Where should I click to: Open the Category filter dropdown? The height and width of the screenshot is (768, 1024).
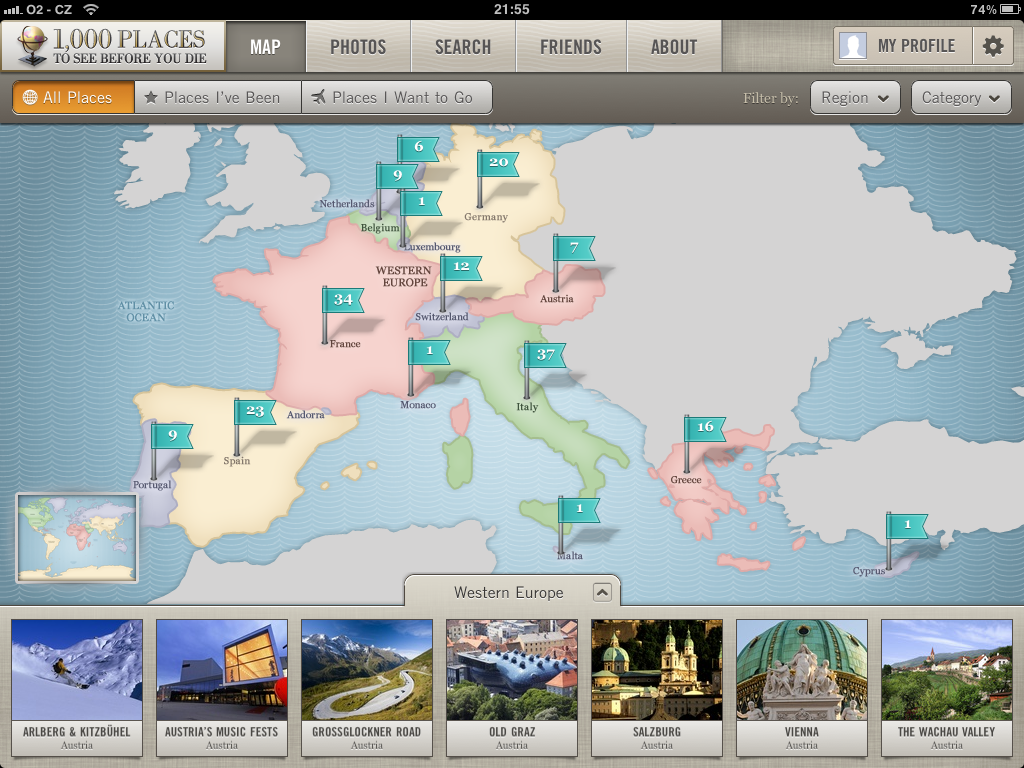pyautogui.click(x=961, y=98)
